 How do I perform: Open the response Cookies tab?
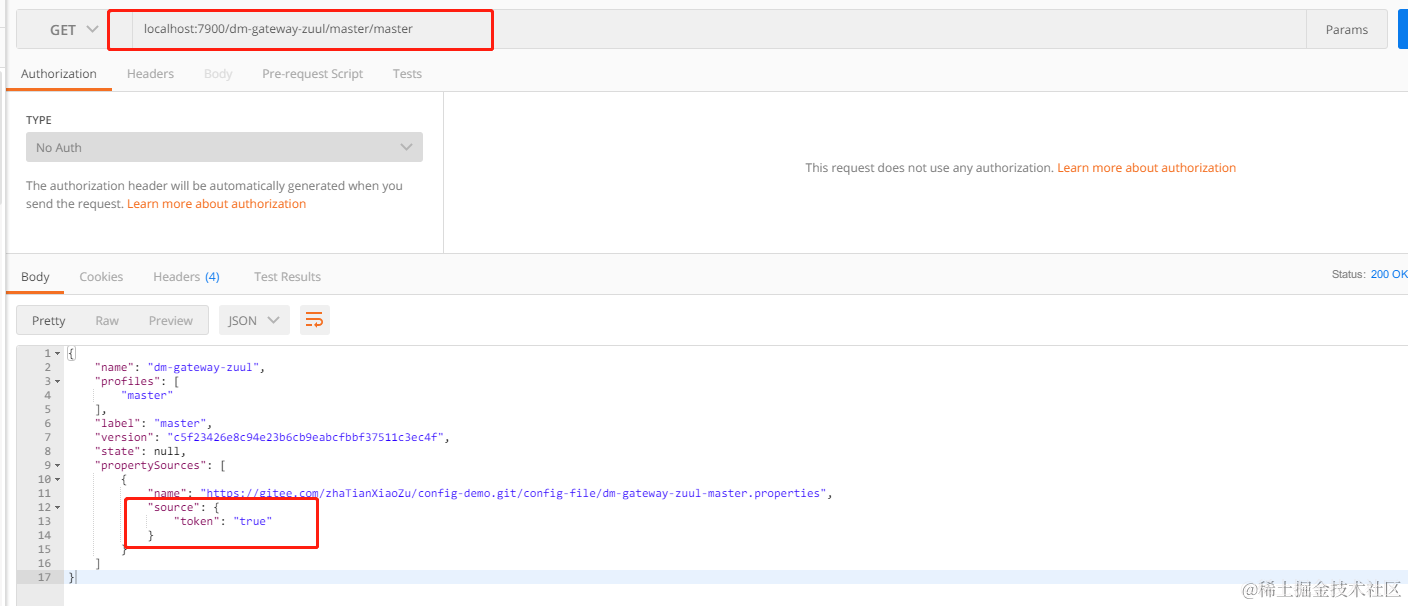(x=101, y=277)
